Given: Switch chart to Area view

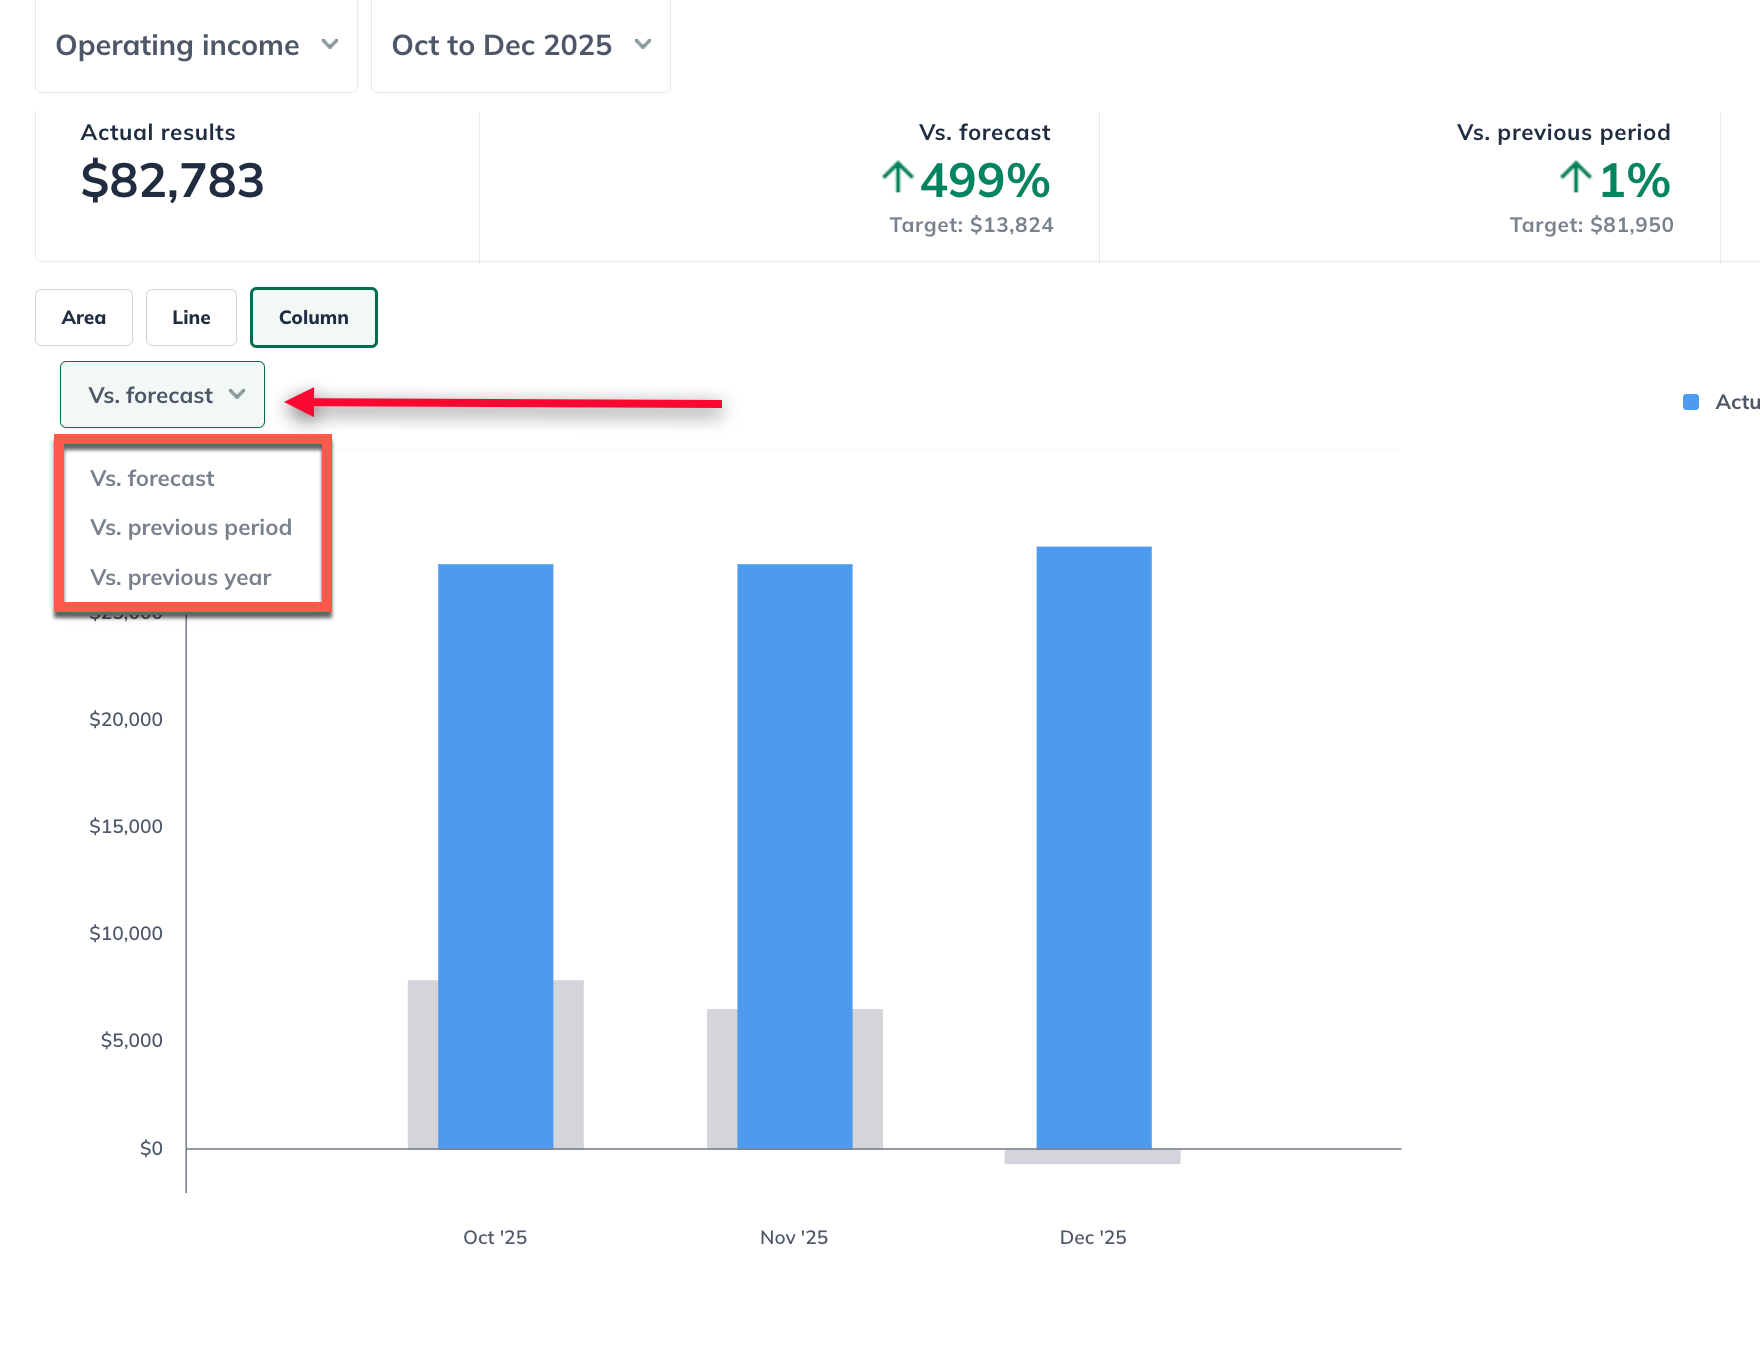Looking at the screenshot, I should [x=84, y=318].
